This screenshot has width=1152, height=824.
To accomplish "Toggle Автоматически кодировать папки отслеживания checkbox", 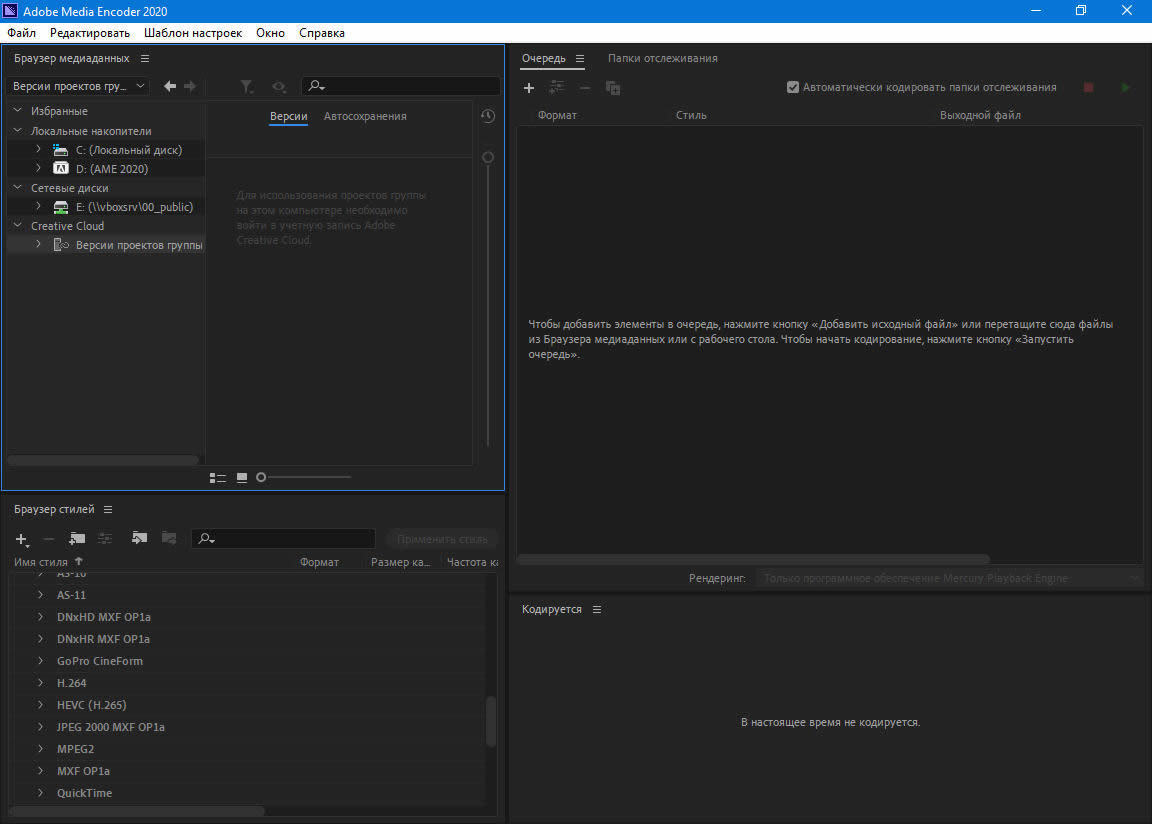I will (793, 87).
